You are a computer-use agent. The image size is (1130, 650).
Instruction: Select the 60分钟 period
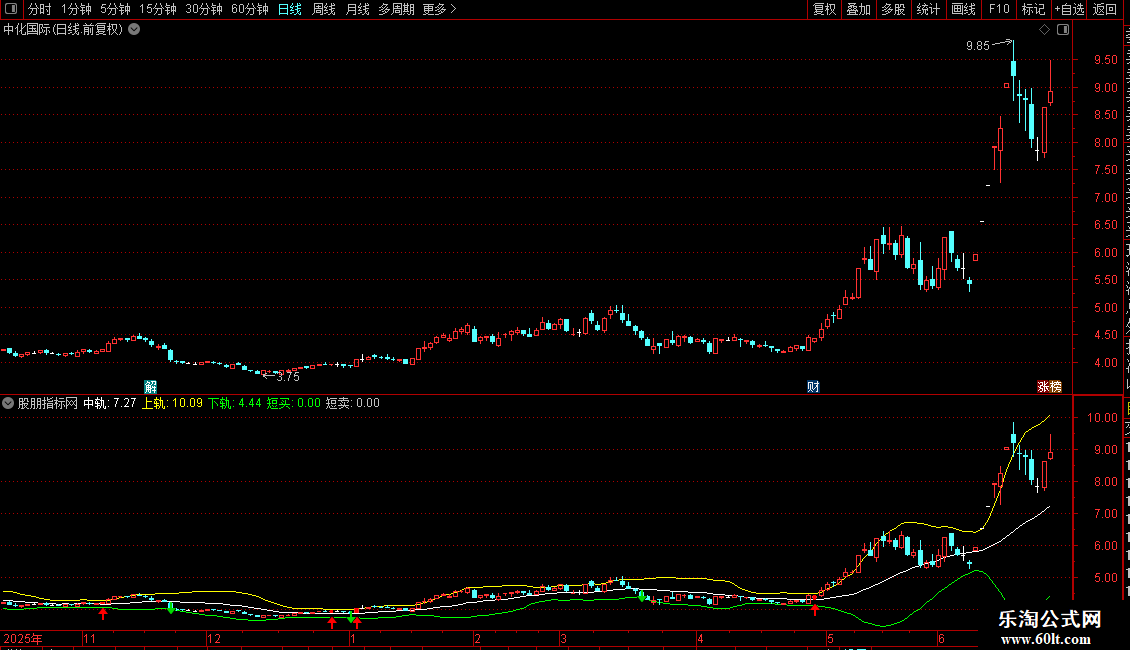(x=249, y=9)
